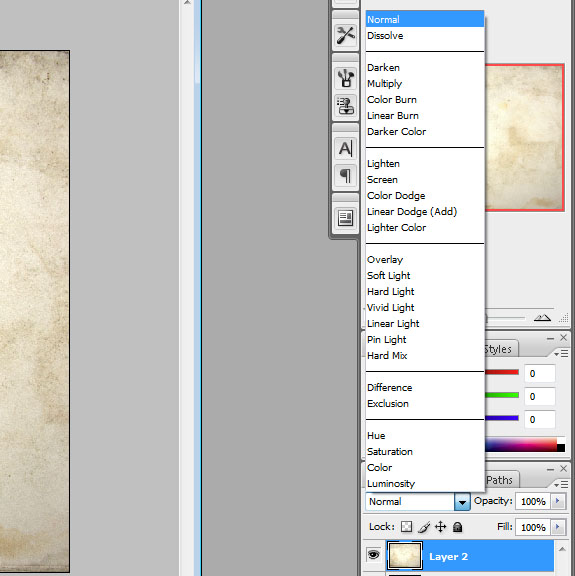Click the lock position move icon
Image resolution: width=575 pixels, height=576 pixels.
click(440, 527)
